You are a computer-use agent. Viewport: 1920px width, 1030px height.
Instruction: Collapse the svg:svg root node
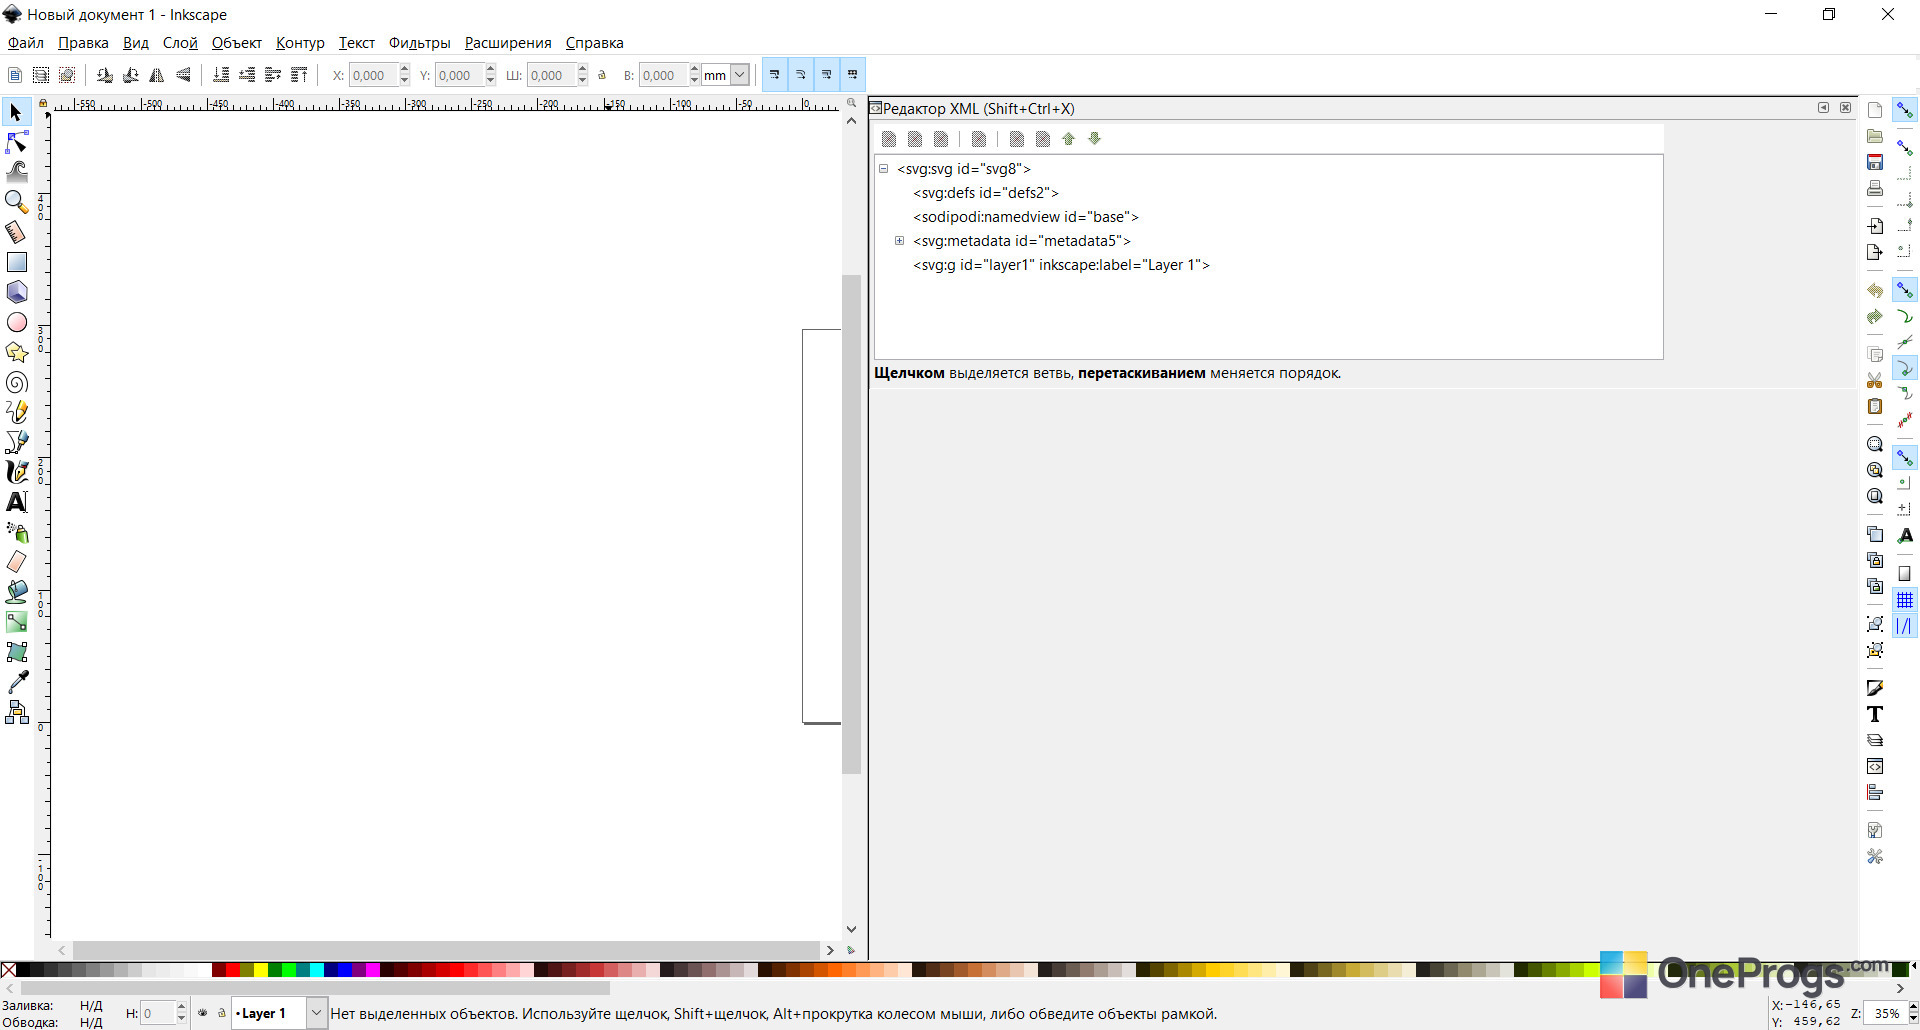(x=884, y=169)
